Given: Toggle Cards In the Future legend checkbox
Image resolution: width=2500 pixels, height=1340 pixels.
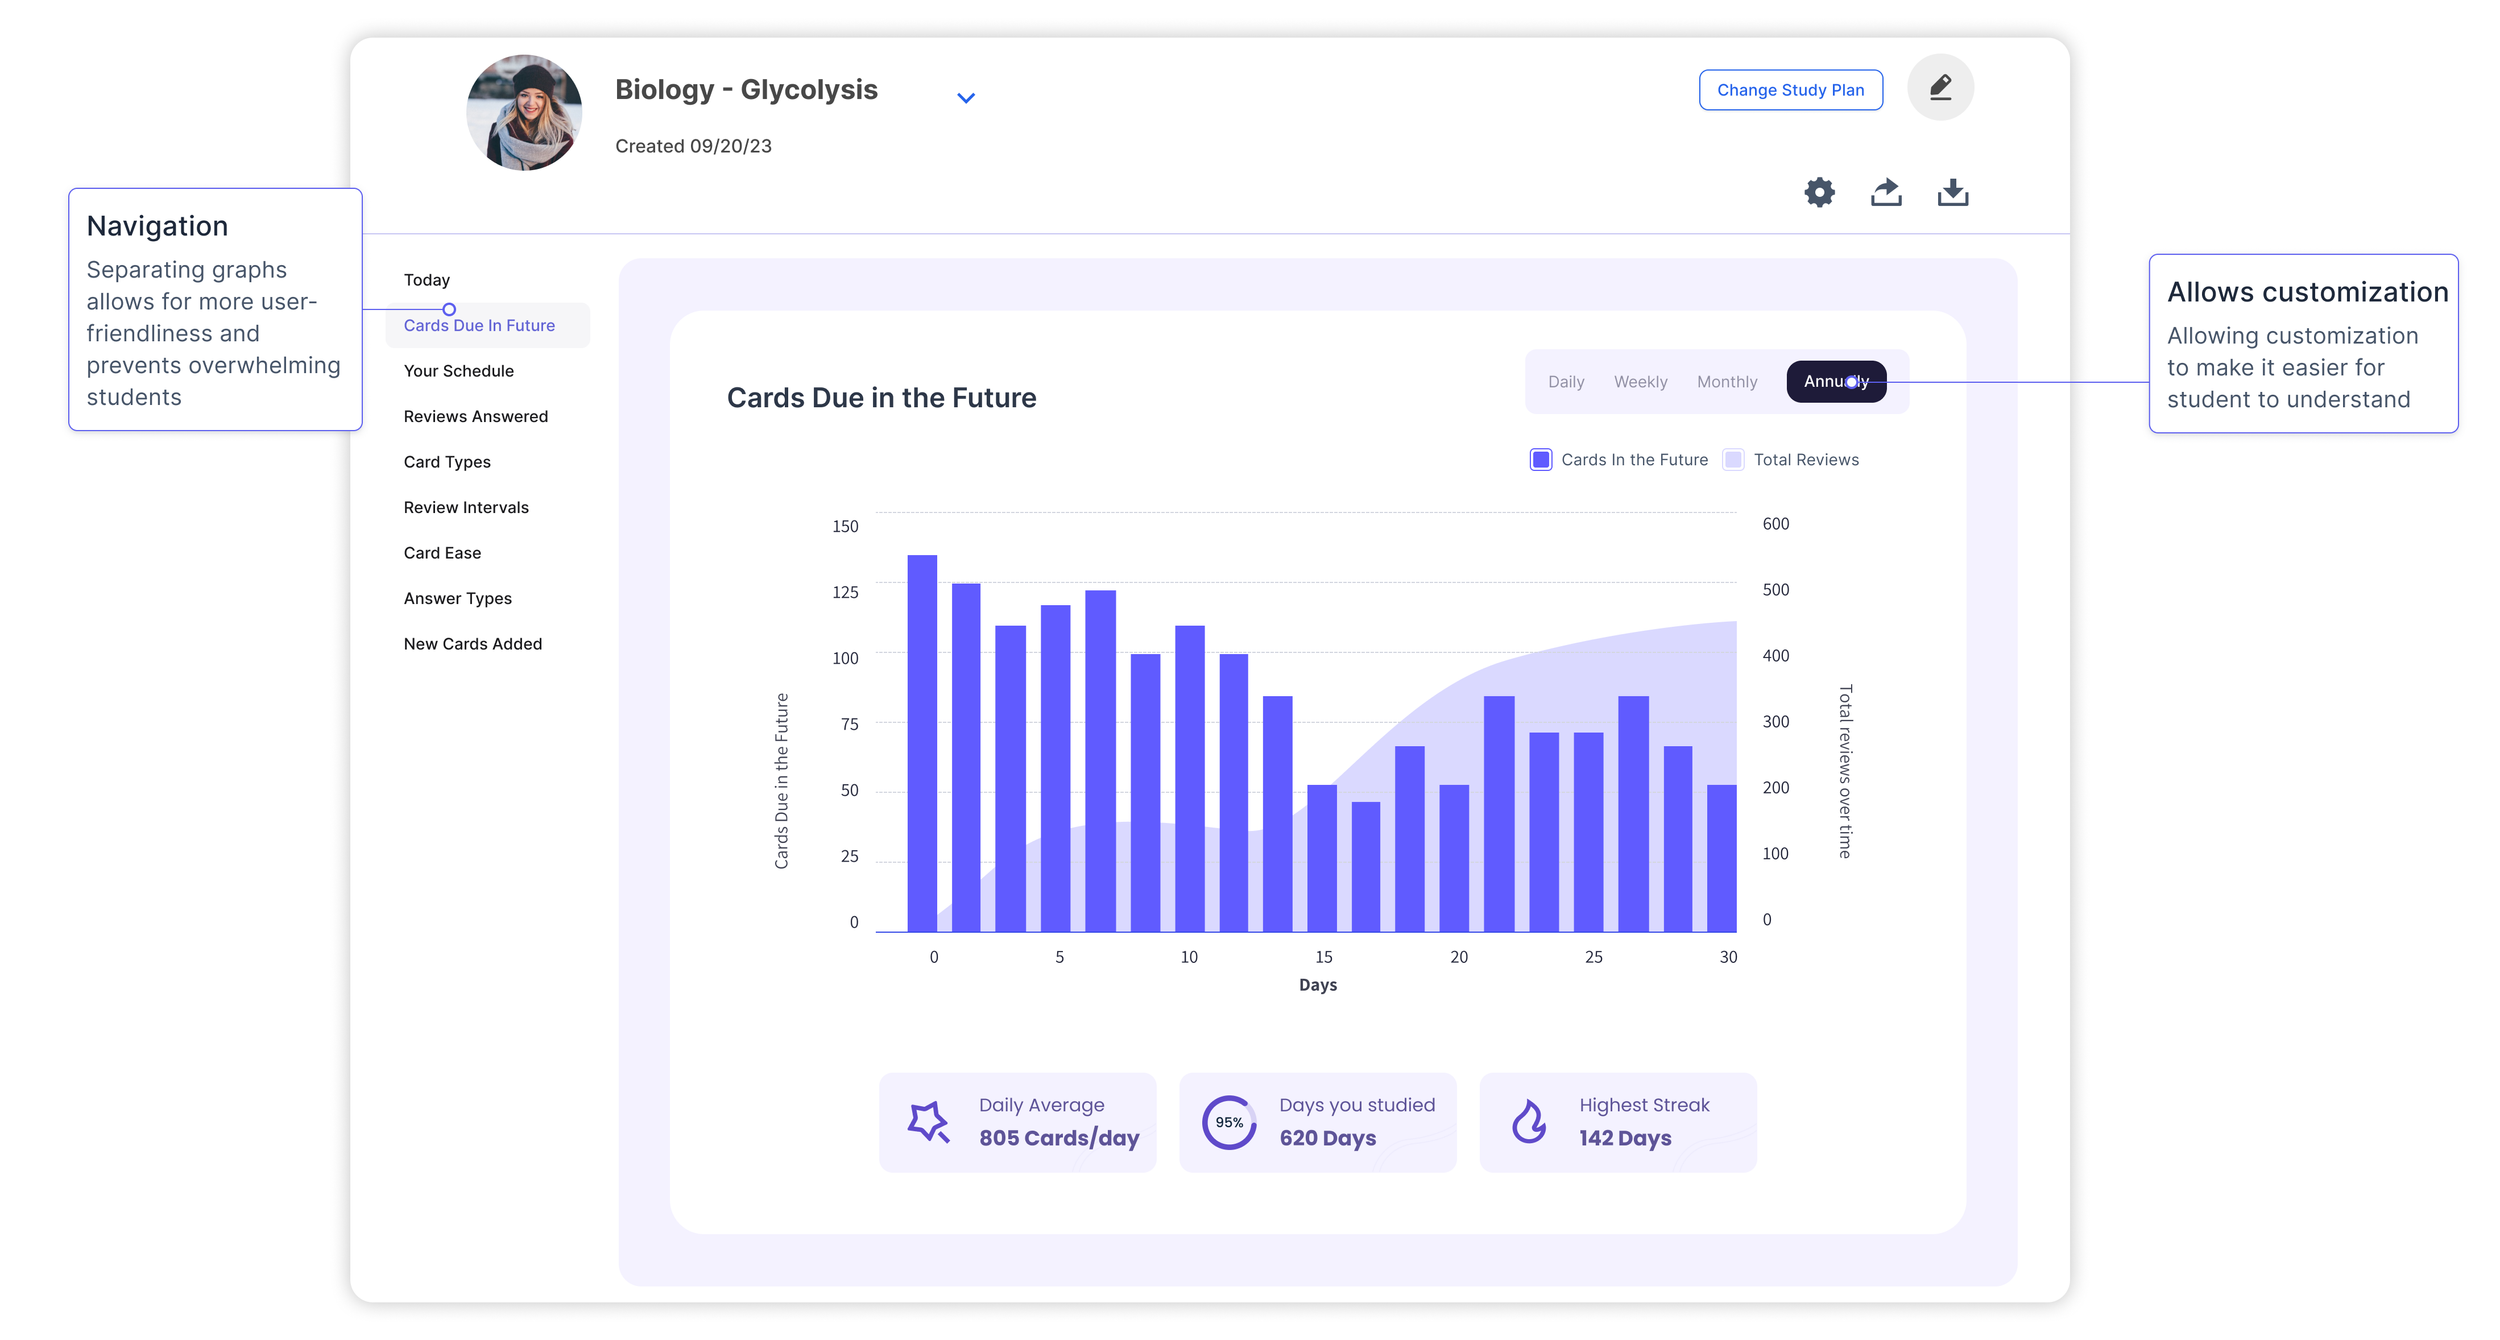Looking at the screenshot, I should pos(1541,460).
